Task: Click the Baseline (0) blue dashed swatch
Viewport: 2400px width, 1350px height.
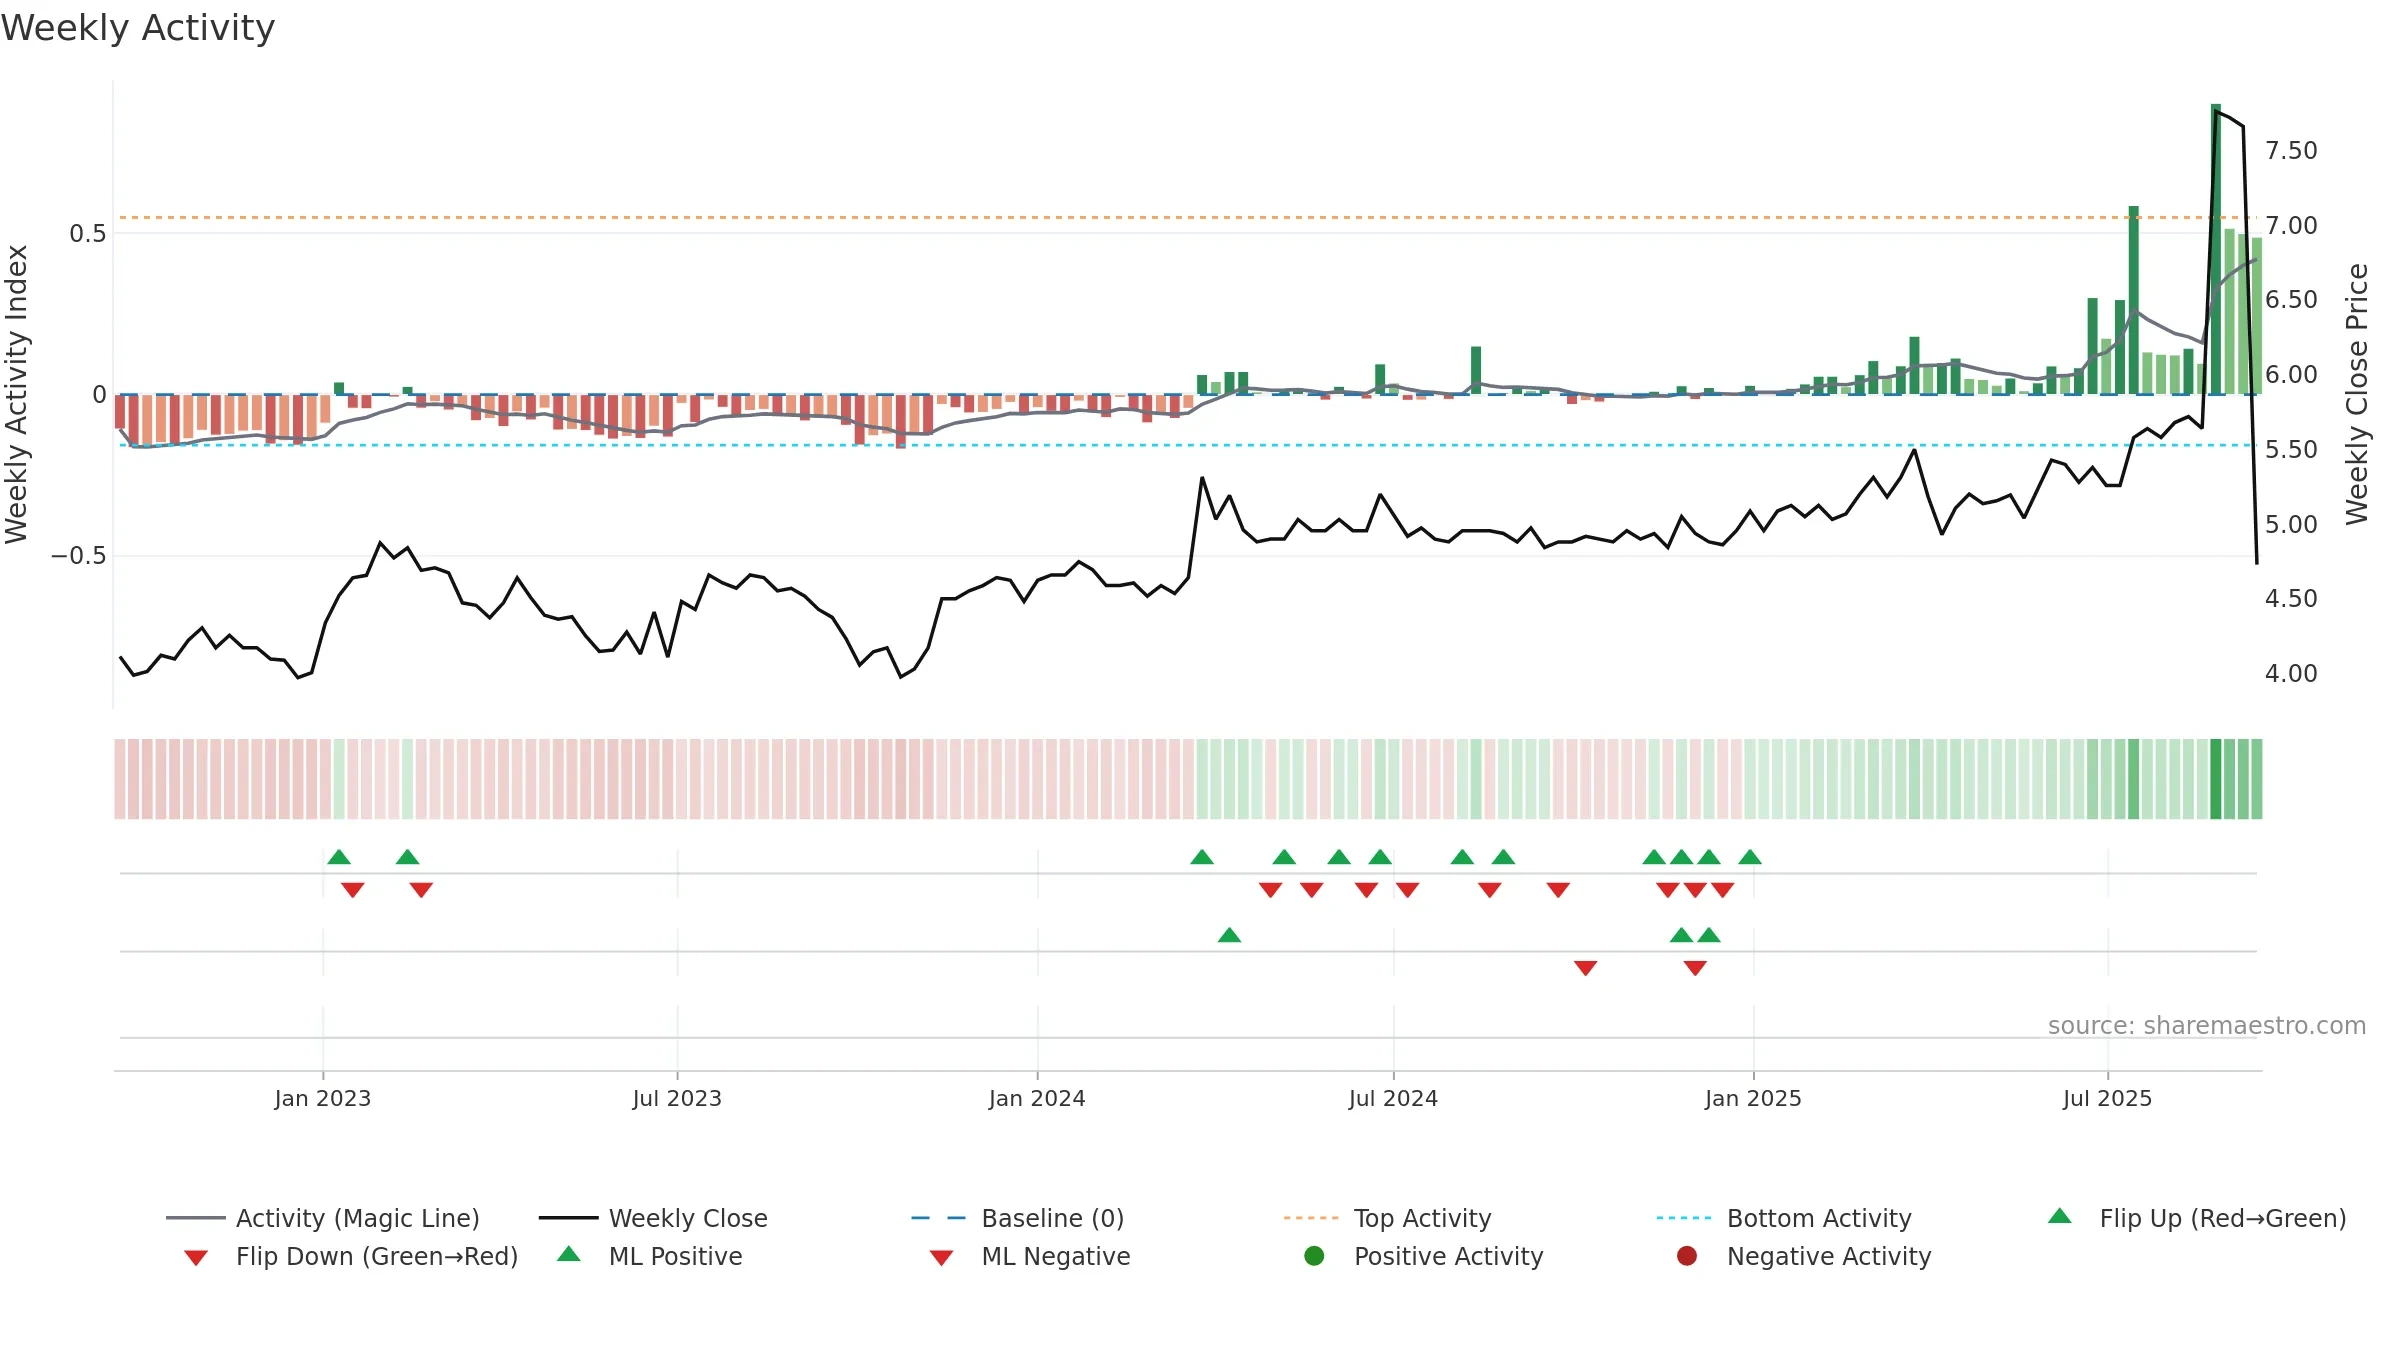Action: pyautogui.click(x=939, y=1218)
